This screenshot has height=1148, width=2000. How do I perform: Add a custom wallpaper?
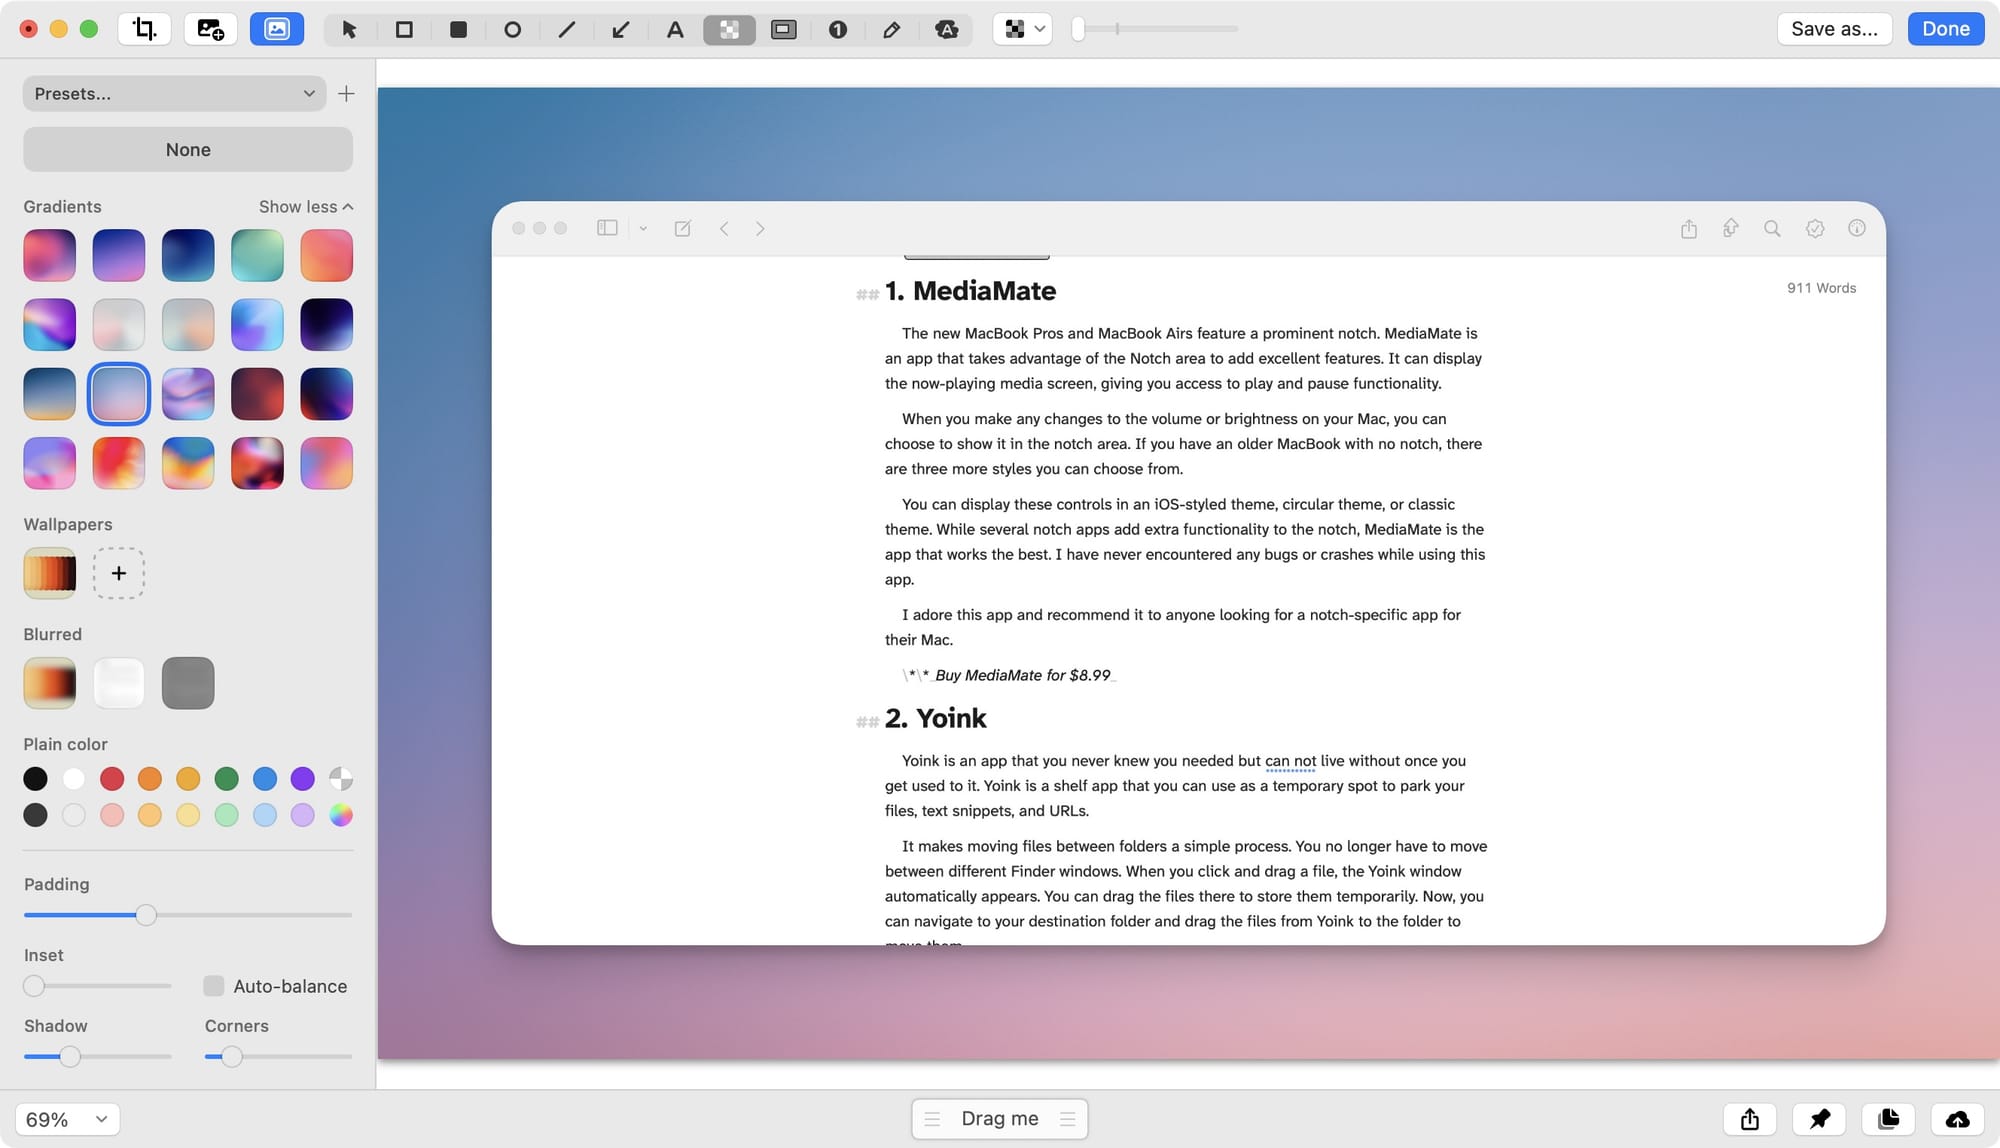pyautogui.click(x=118, y=573)
